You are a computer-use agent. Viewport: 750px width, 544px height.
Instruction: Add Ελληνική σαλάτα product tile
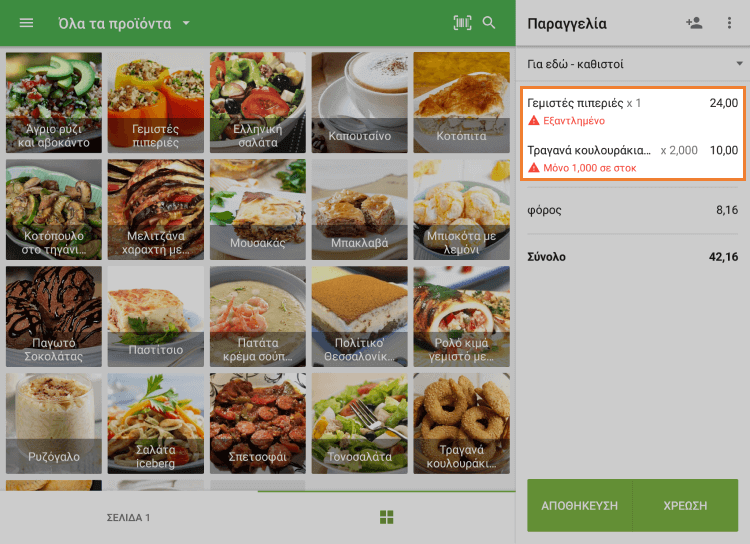coord(257,102)
